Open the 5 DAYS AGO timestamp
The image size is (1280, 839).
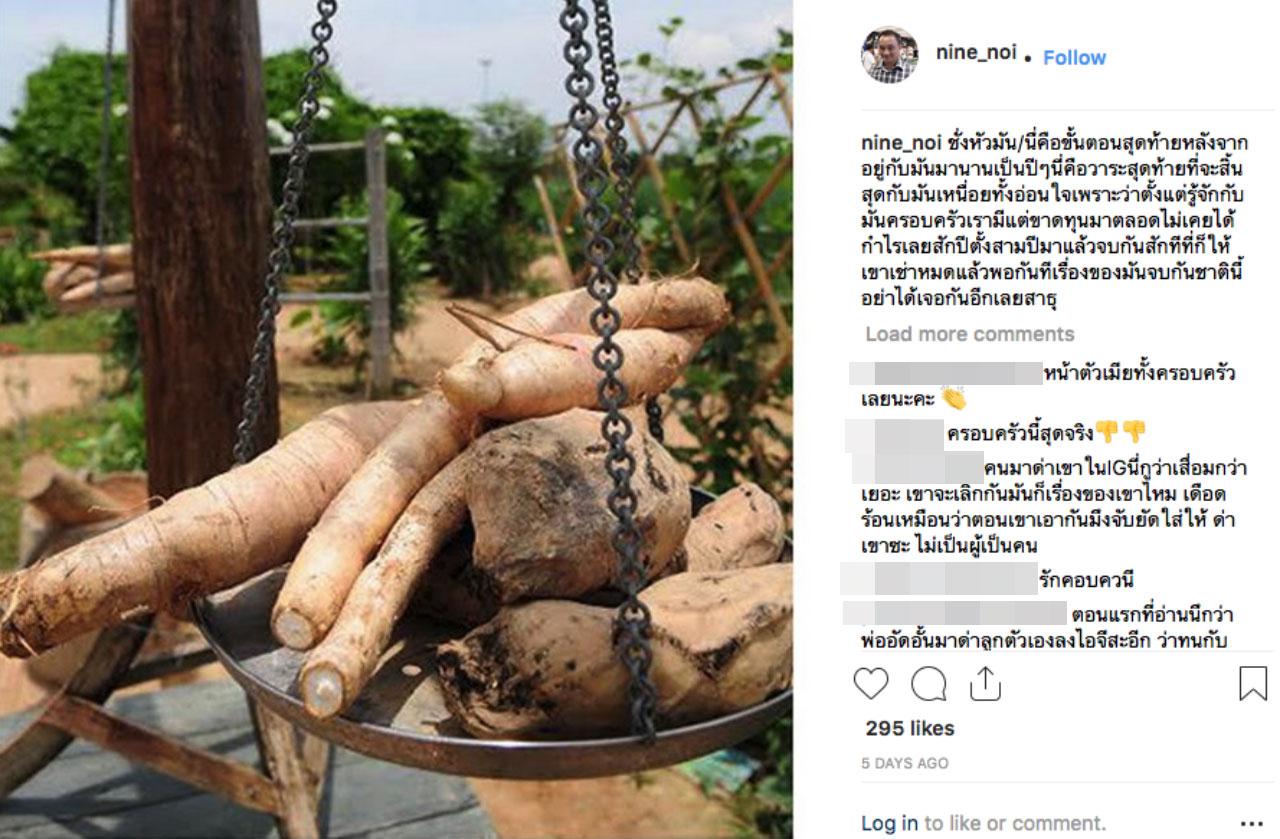click(x=904, y=763)
